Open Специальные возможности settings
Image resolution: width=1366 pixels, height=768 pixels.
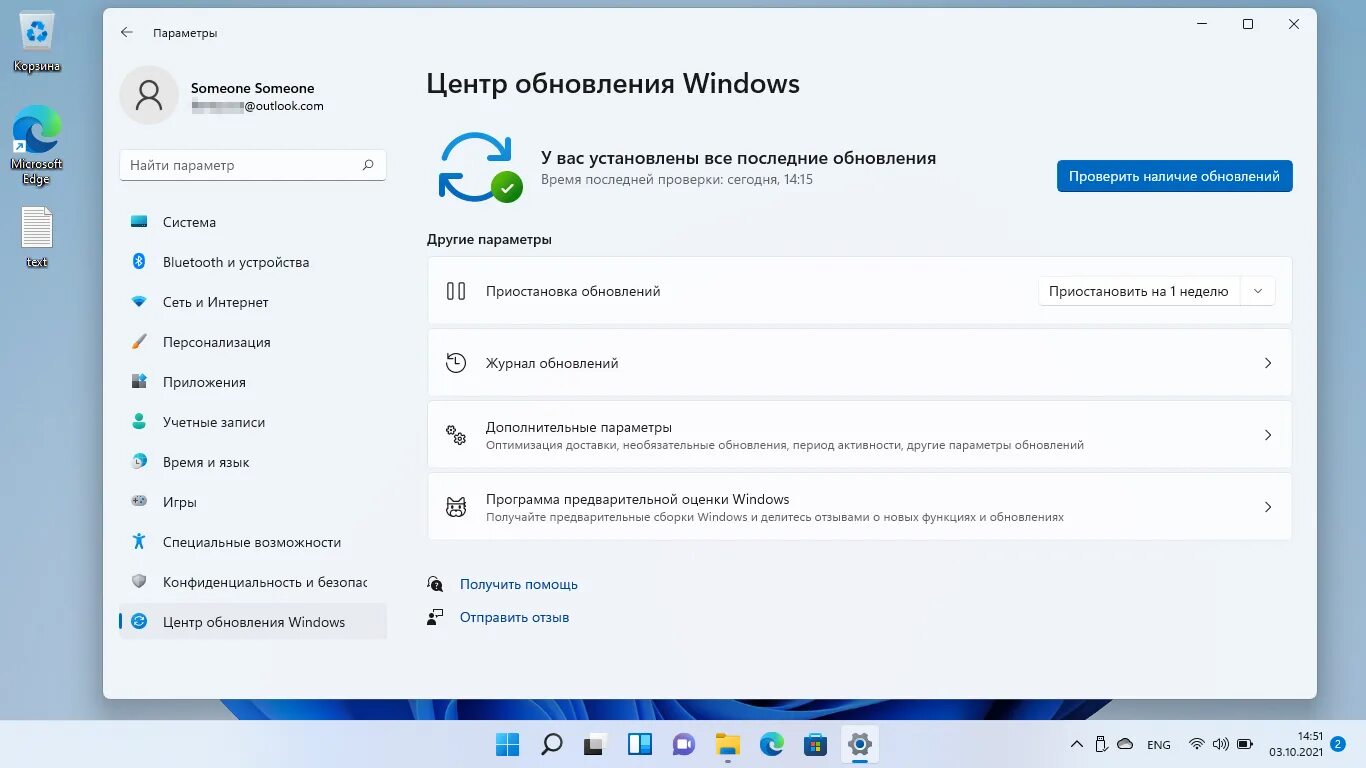tap(252, 542)
